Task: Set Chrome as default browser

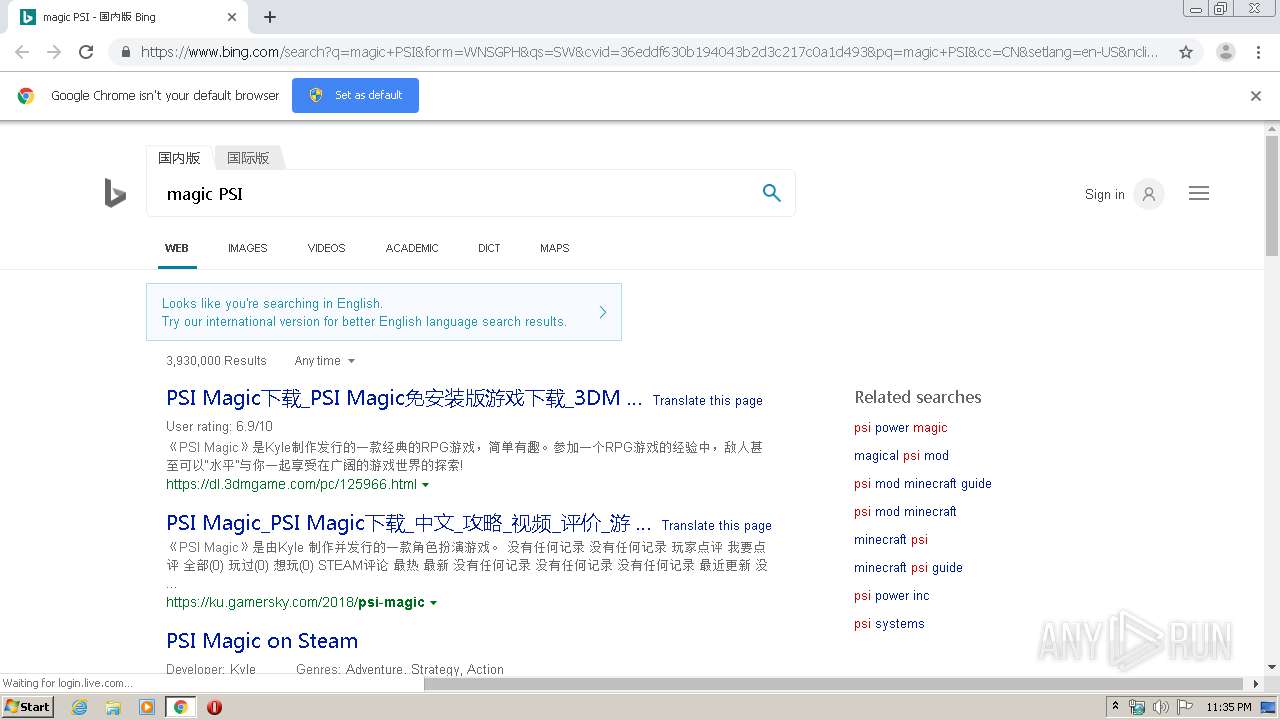Action: point(355,95)
